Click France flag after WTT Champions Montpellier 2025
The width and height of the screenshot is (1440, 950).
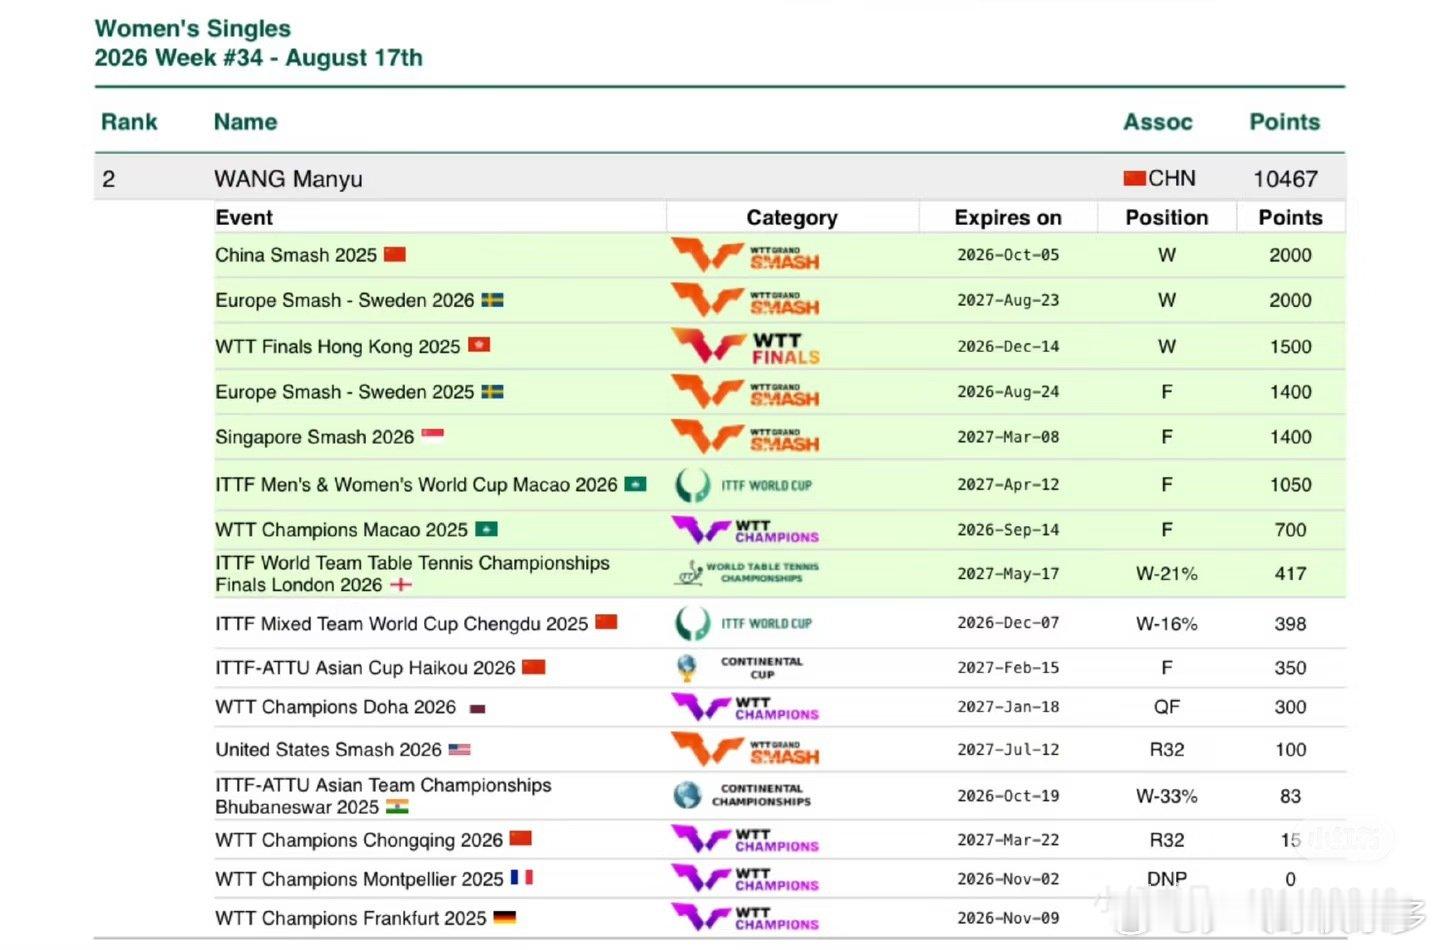tap(522, 877)
